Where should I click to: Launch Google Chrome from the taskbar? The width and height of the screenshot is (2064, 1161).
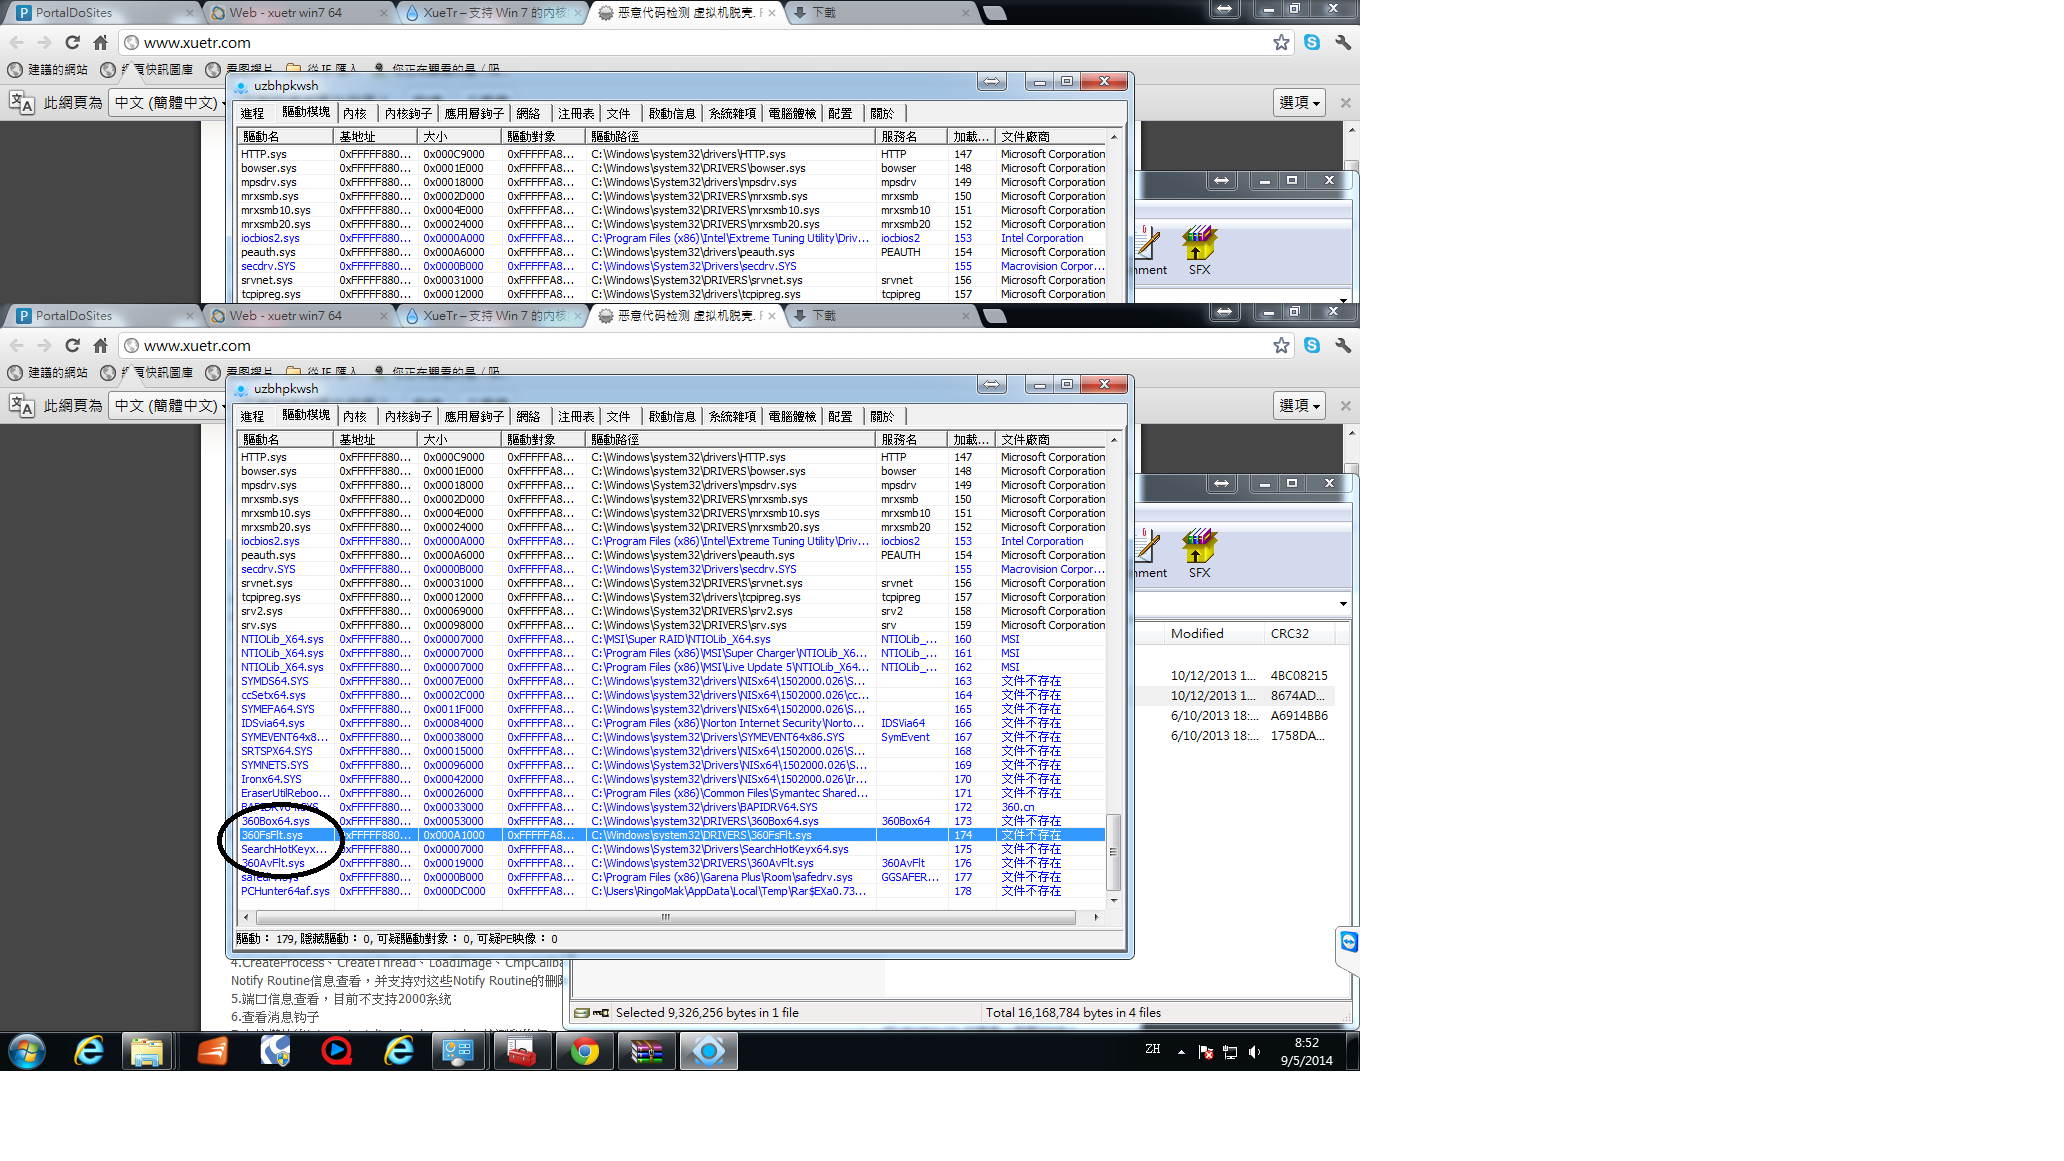click(x=585, y=1051)
